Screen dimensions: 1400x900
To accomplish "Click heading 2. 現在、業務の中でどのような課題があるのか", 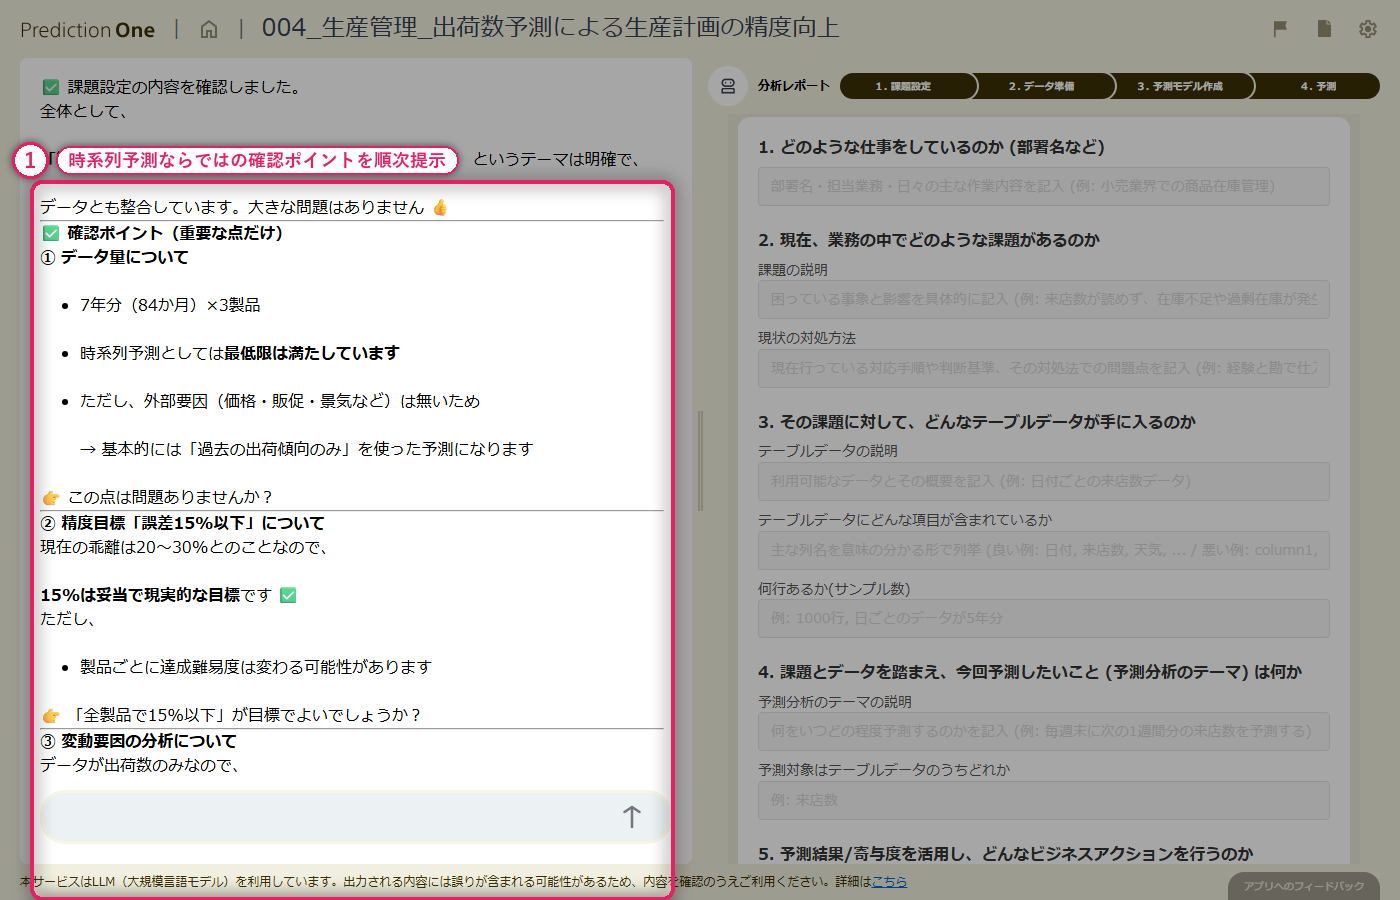I will point(929,240).
